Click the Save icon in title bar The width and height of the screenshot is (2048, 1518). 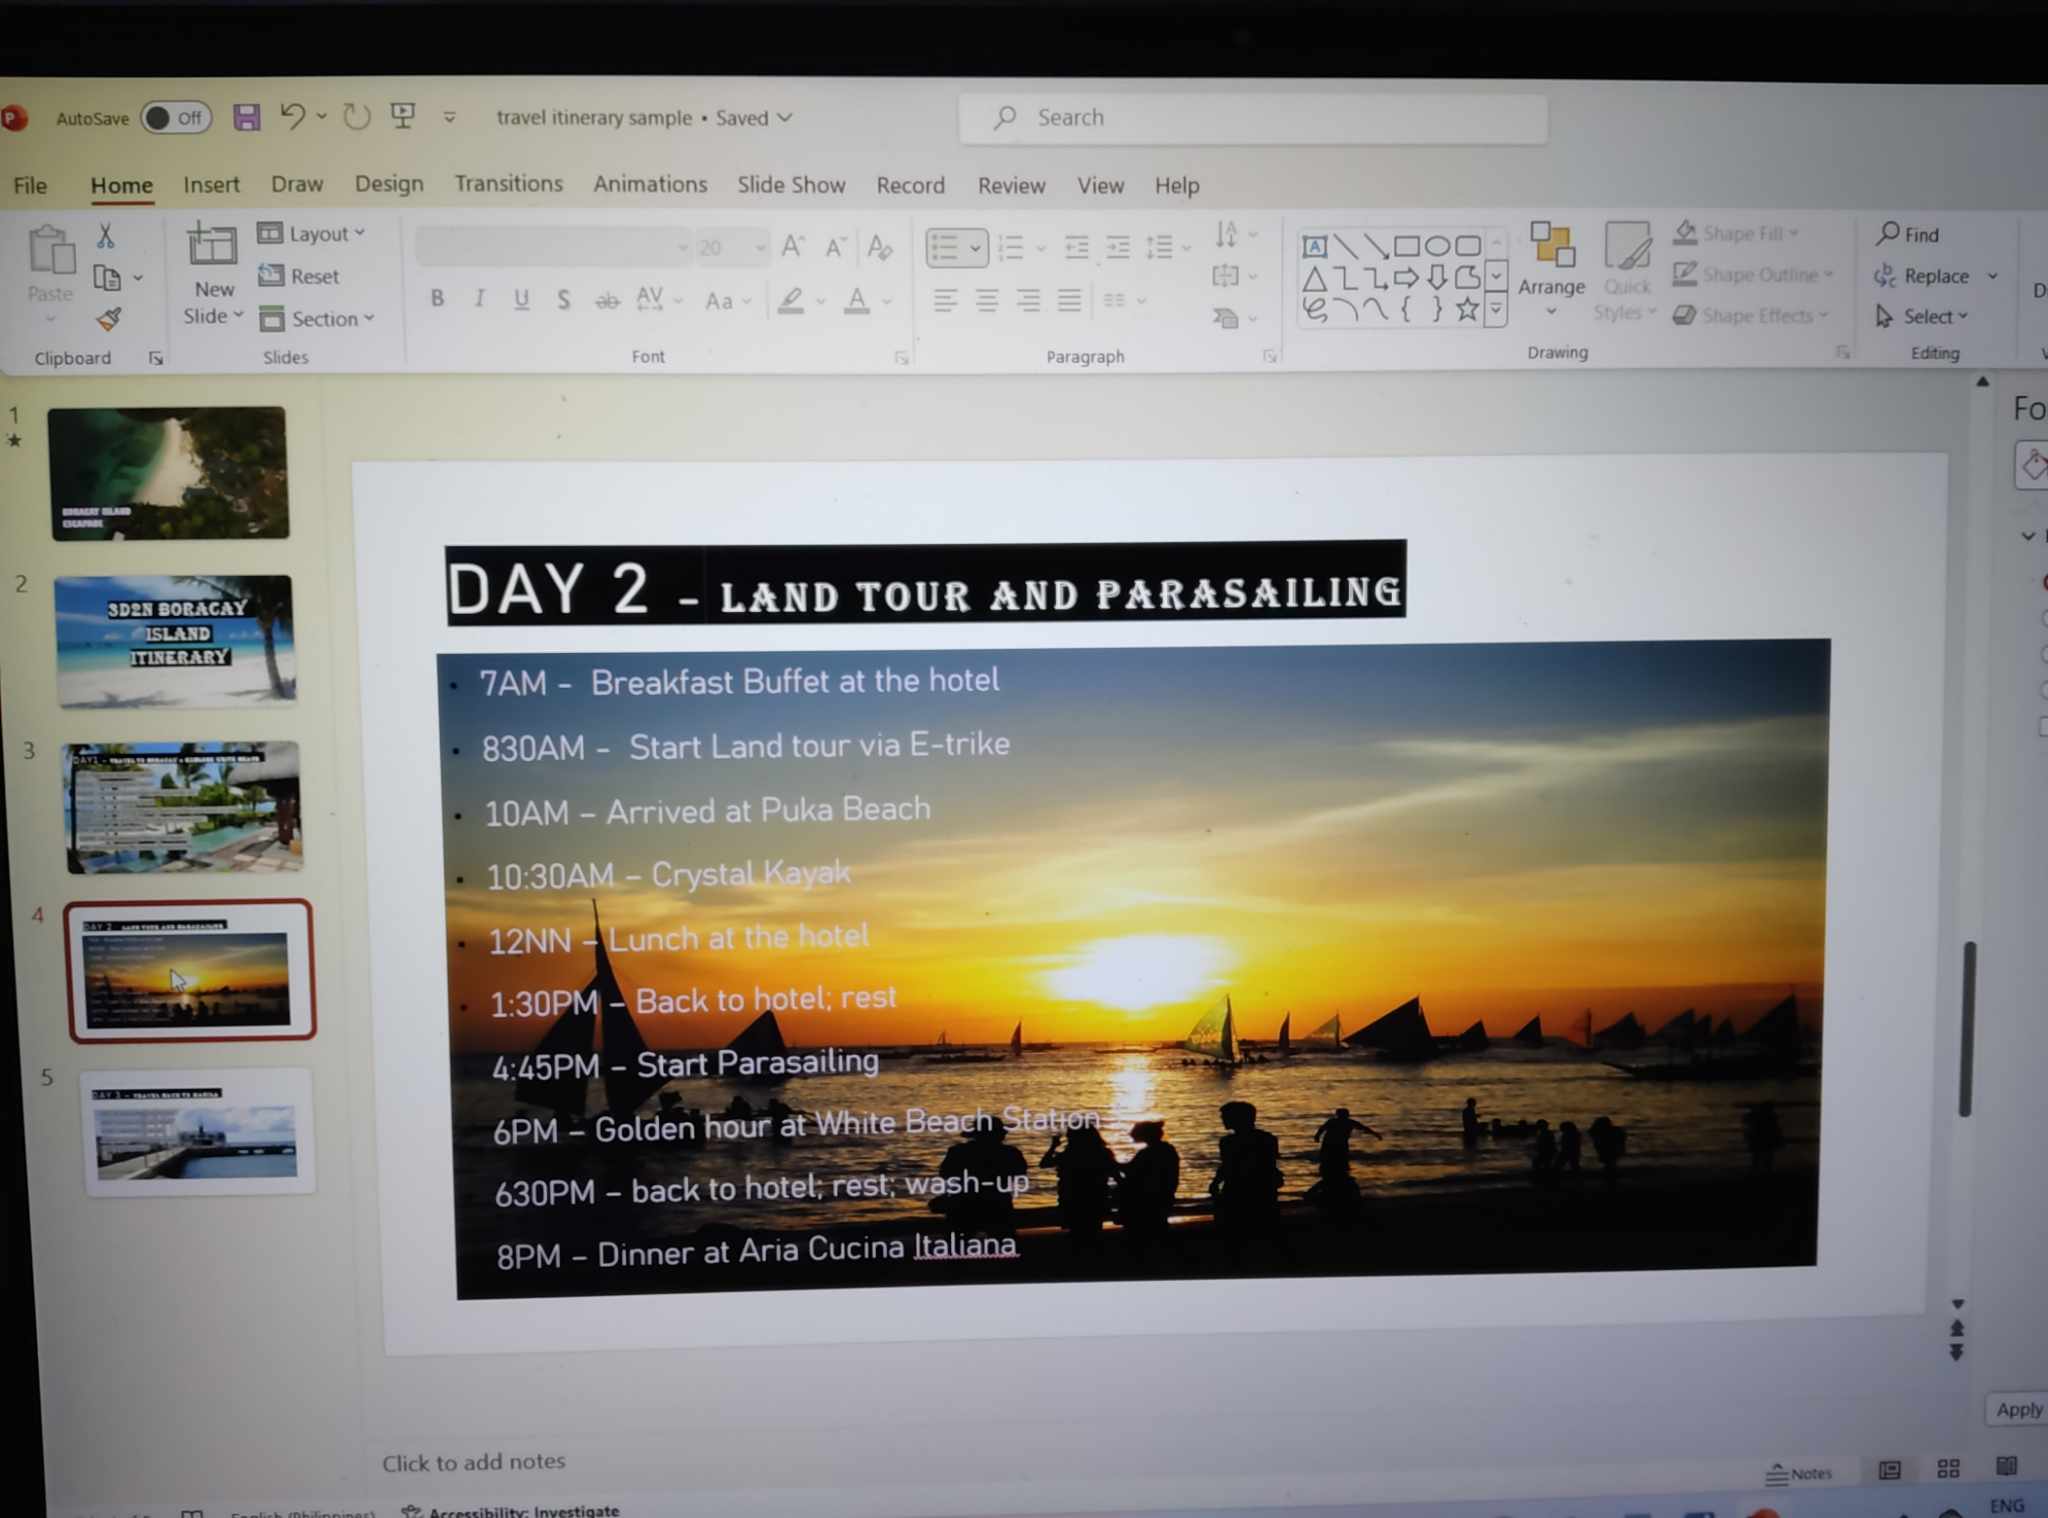coord(246,118)
